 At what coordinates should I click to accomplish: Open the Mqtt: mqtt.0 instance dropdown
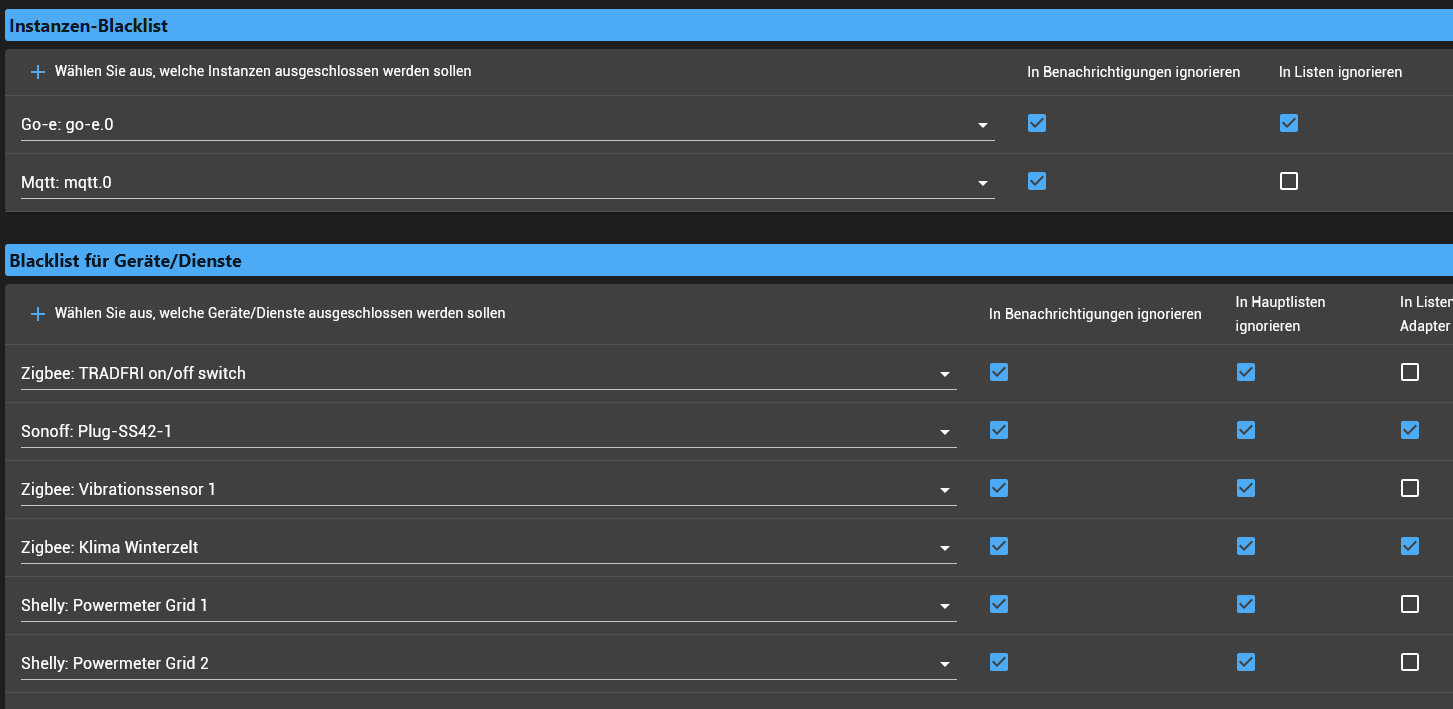[507, 183]
